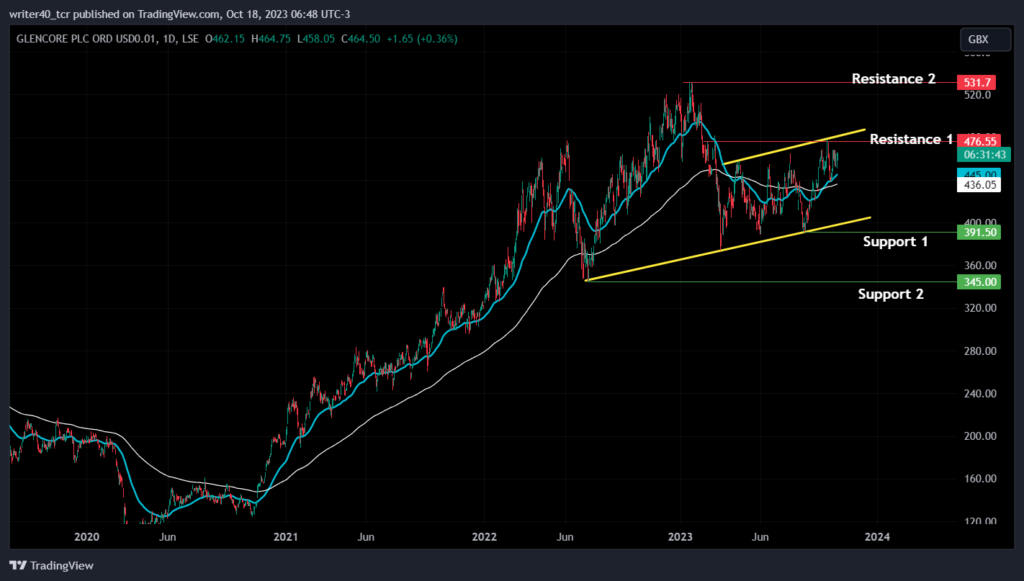Image resolution: width=1024 pixels, height=581 pixels.
Task: Click the 06:31:43 countdown tag
Action: (984, 155)
